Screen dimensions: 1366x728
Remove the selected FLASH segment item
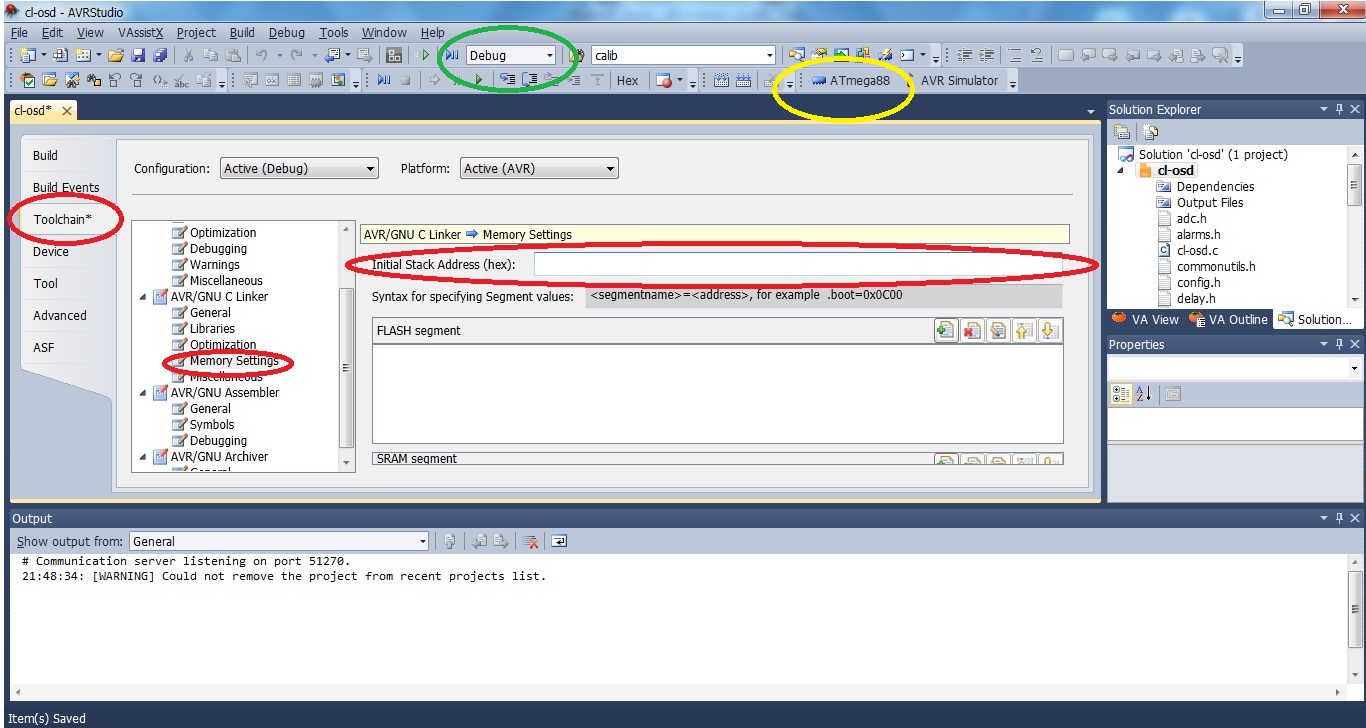(x=971, y=330)
